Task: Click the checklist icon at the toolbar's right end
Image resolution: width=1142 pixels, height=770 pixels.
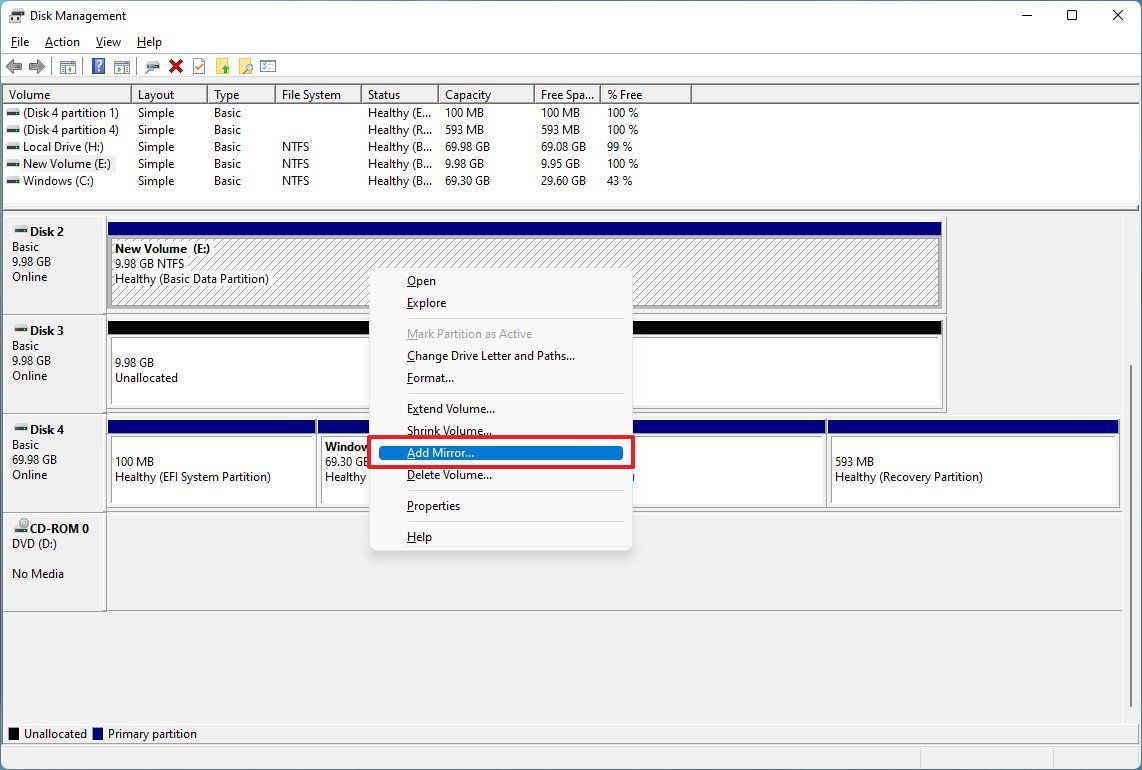Action: click(267, 66)
